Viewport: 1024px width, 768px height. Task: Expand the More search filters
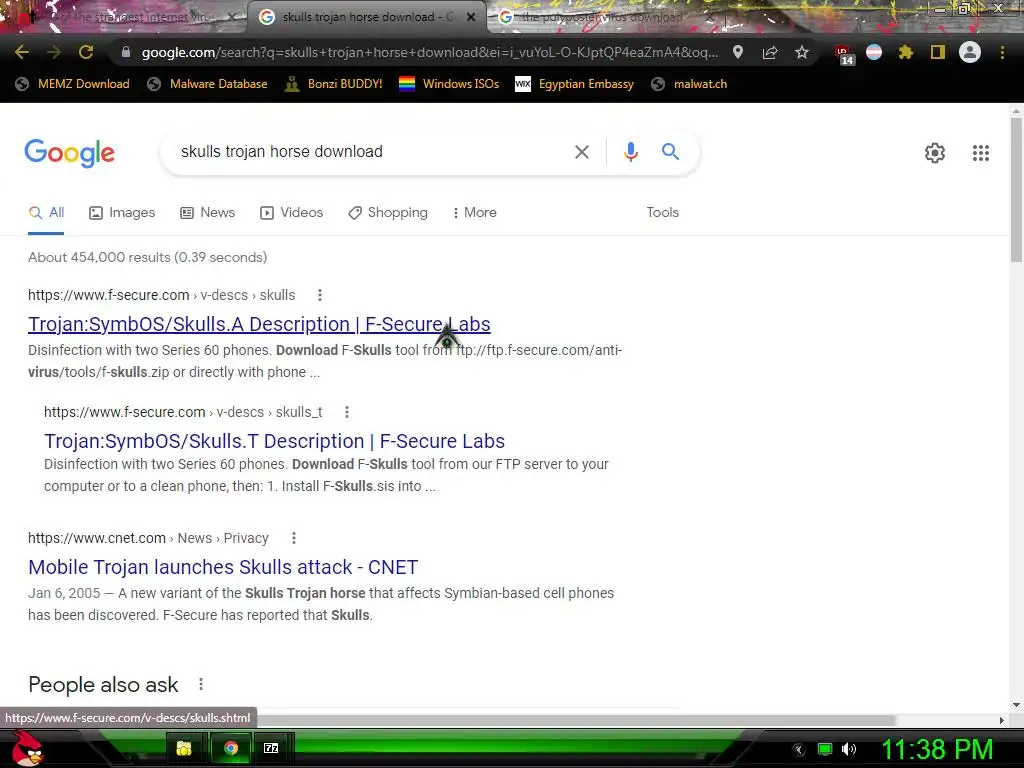475,212
